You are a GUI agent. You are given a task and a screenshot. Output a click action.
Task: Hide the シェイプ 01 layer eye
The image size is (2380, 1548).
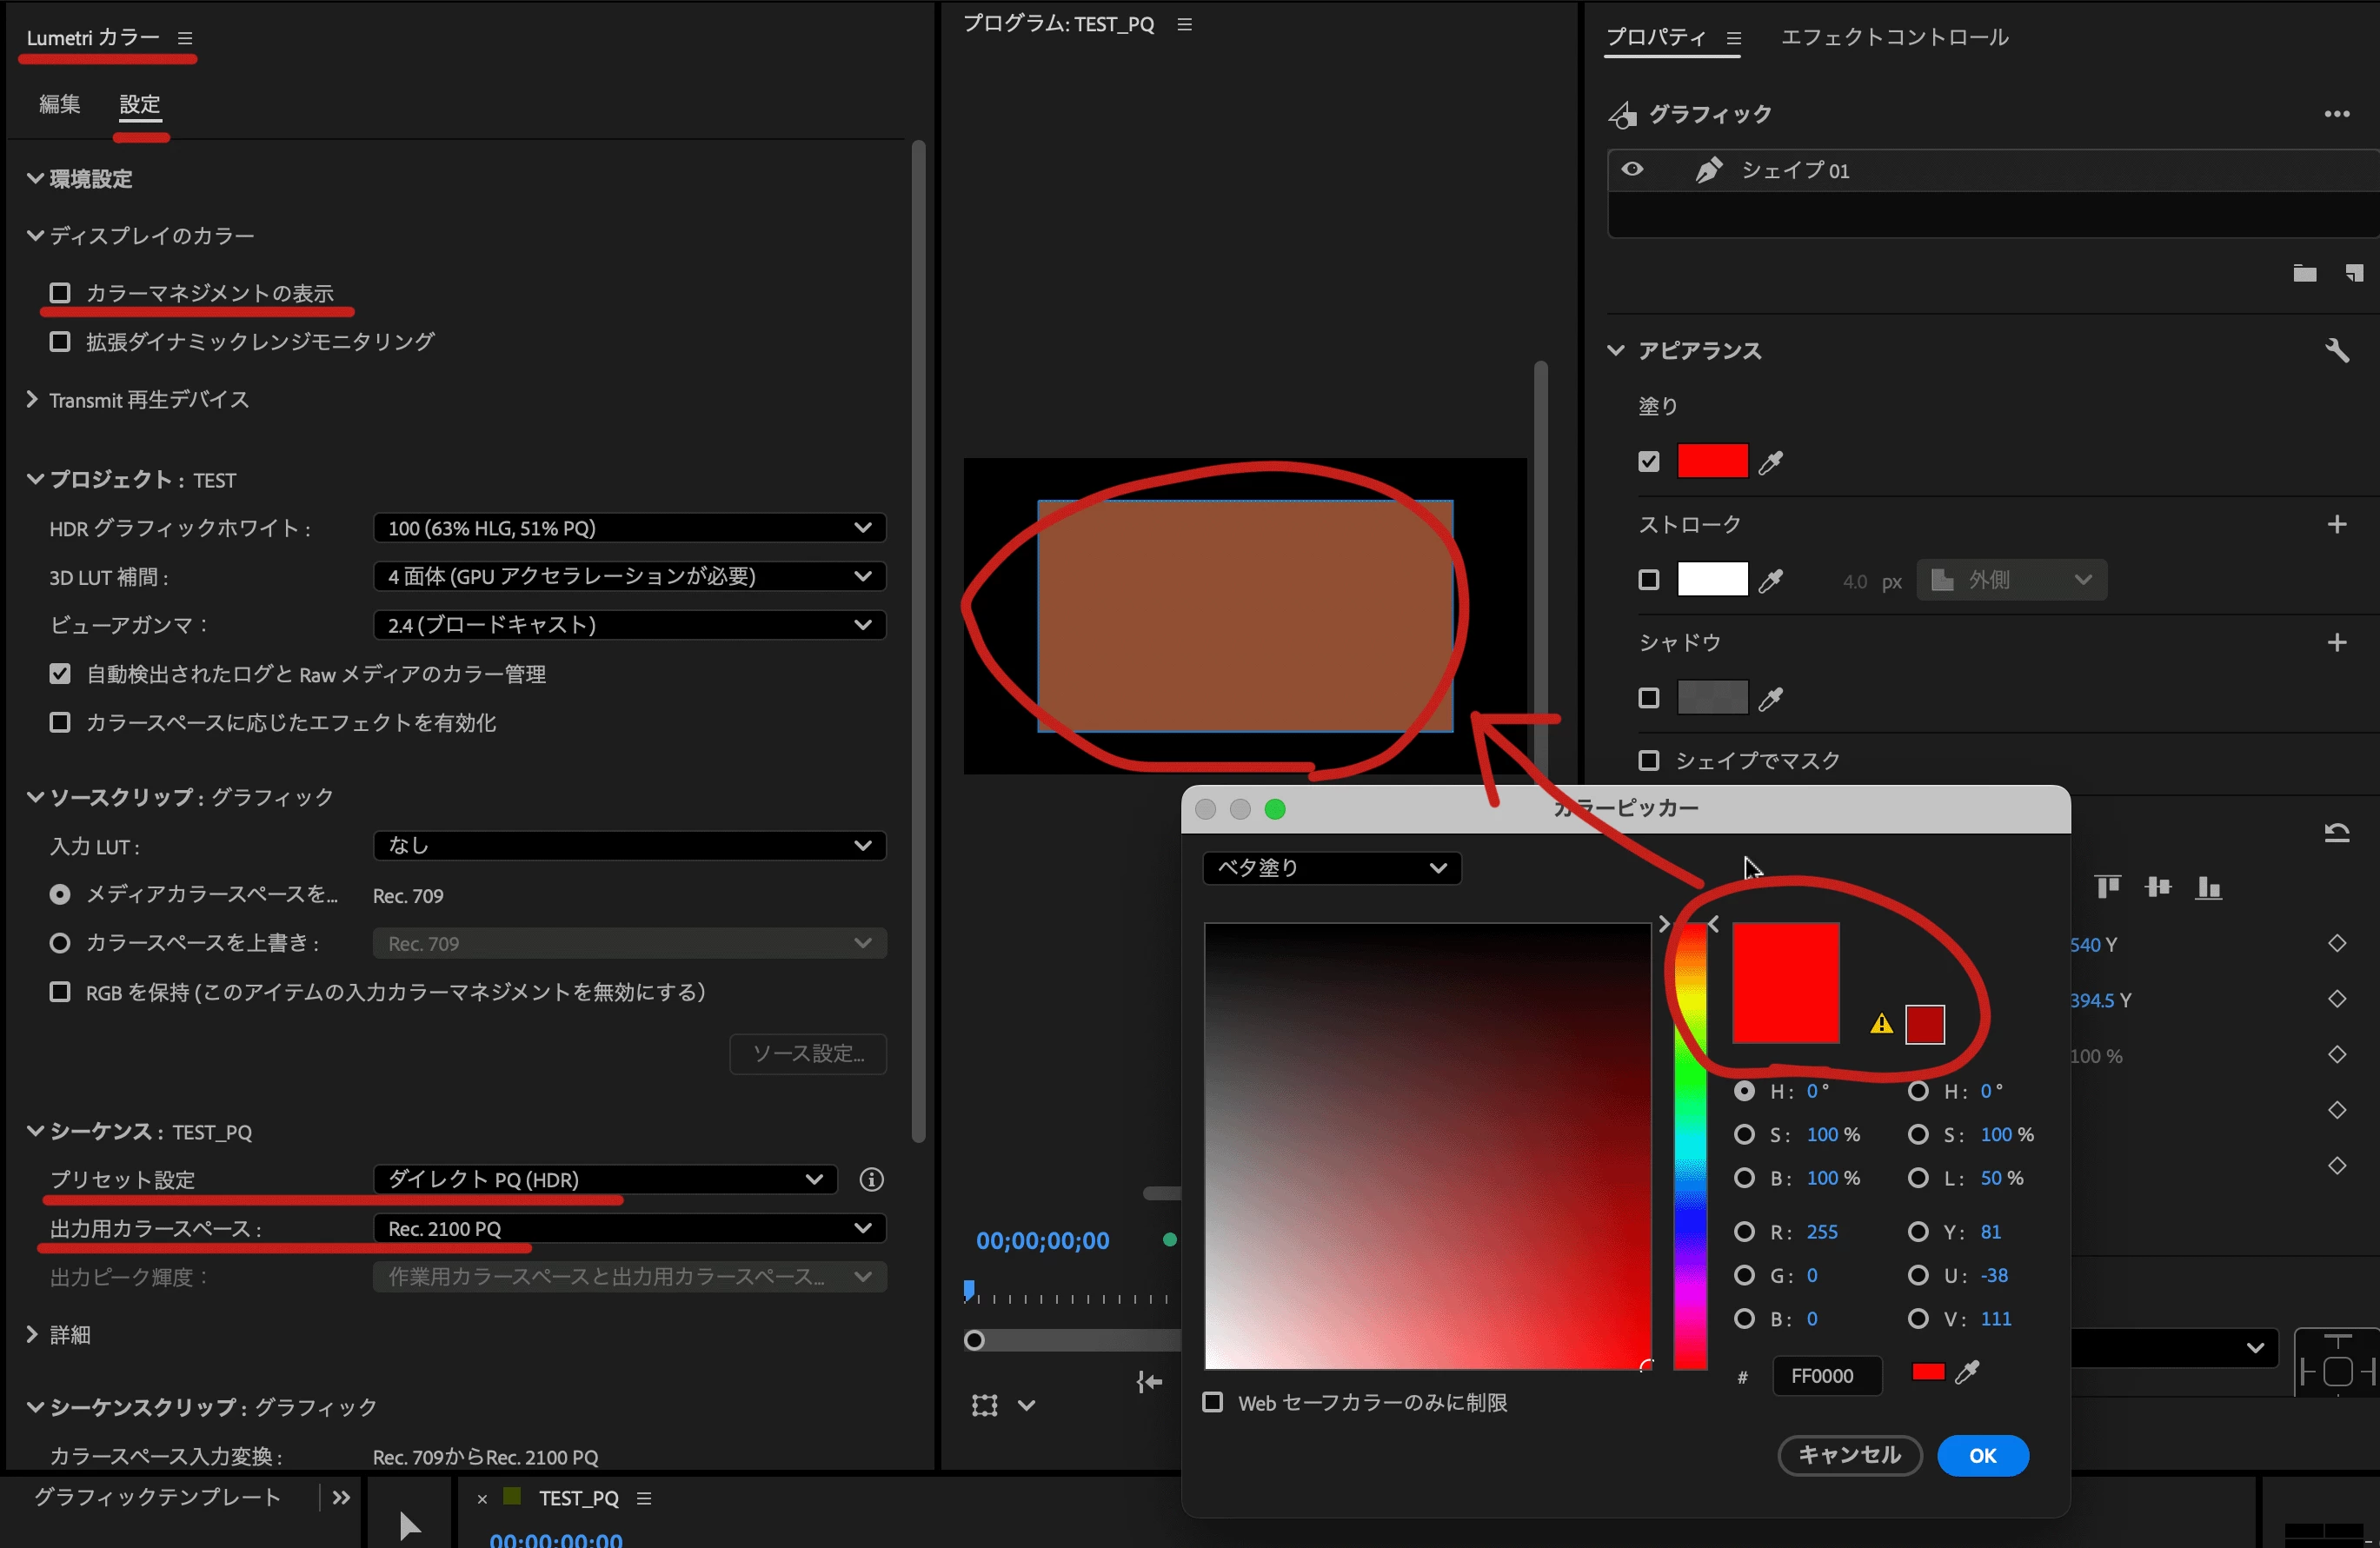(x=1632, y=169)
